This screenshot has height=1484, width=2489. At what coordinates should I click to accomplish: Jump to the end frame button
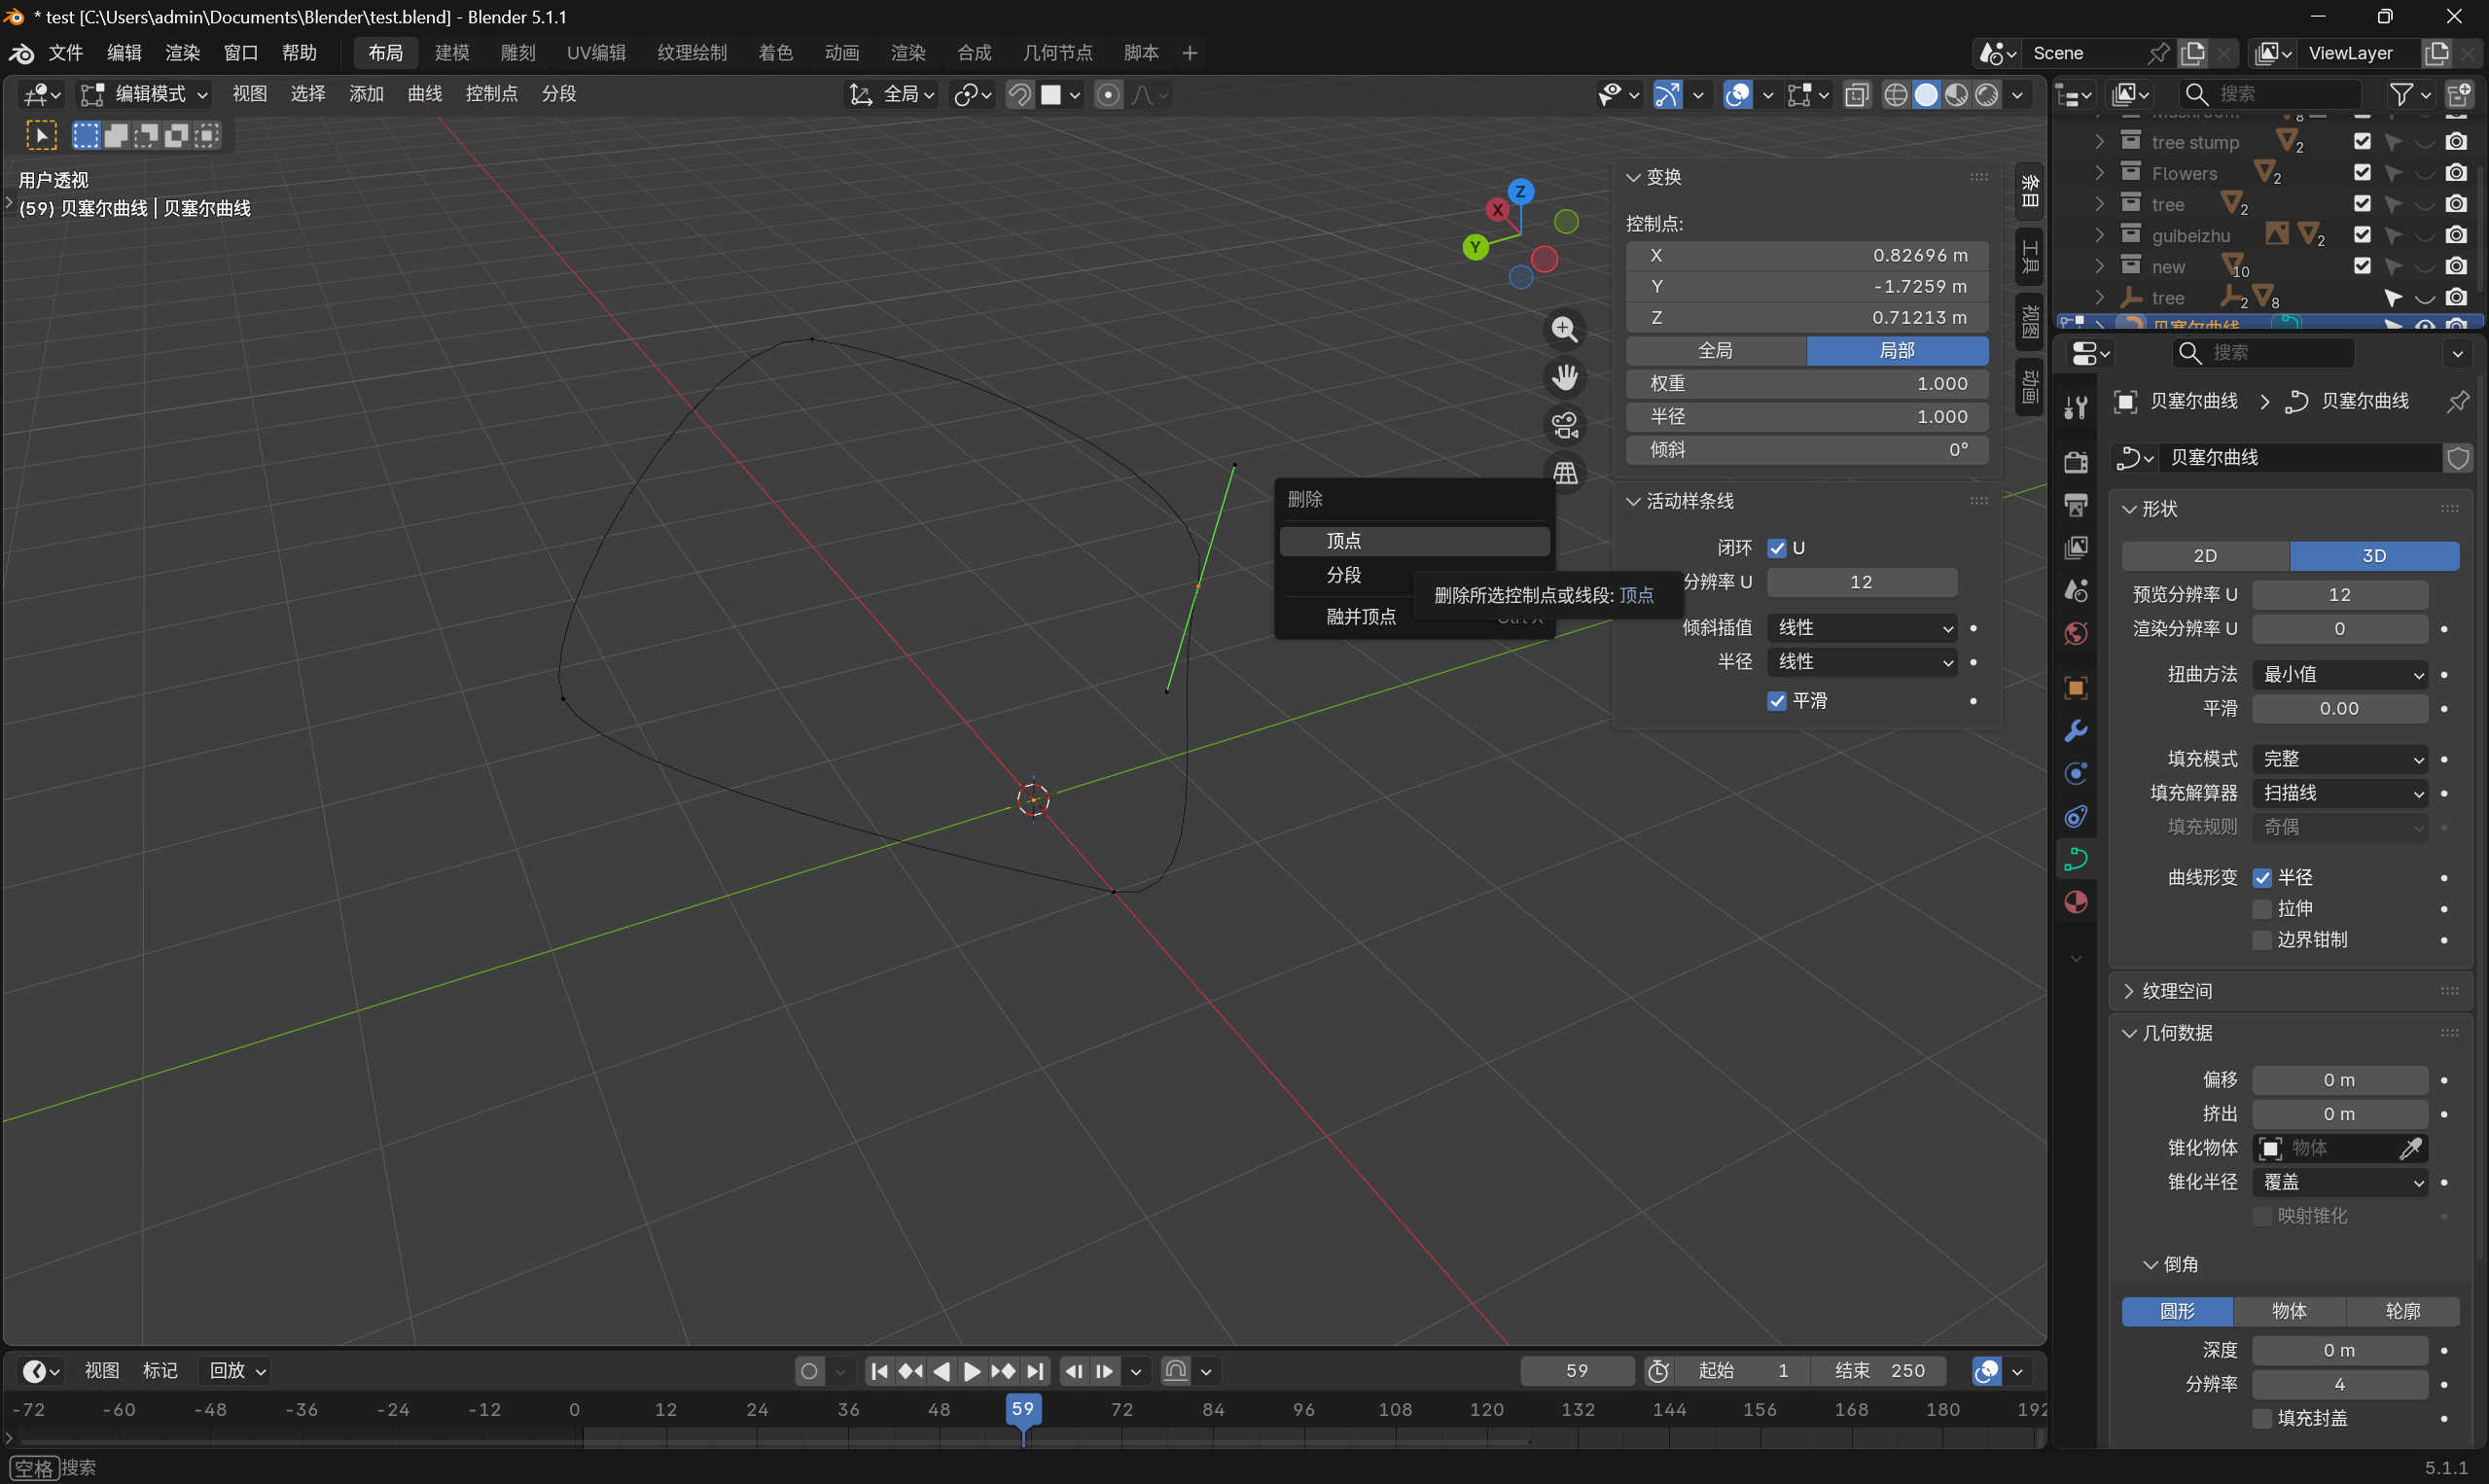[x=1036, y=1371]
